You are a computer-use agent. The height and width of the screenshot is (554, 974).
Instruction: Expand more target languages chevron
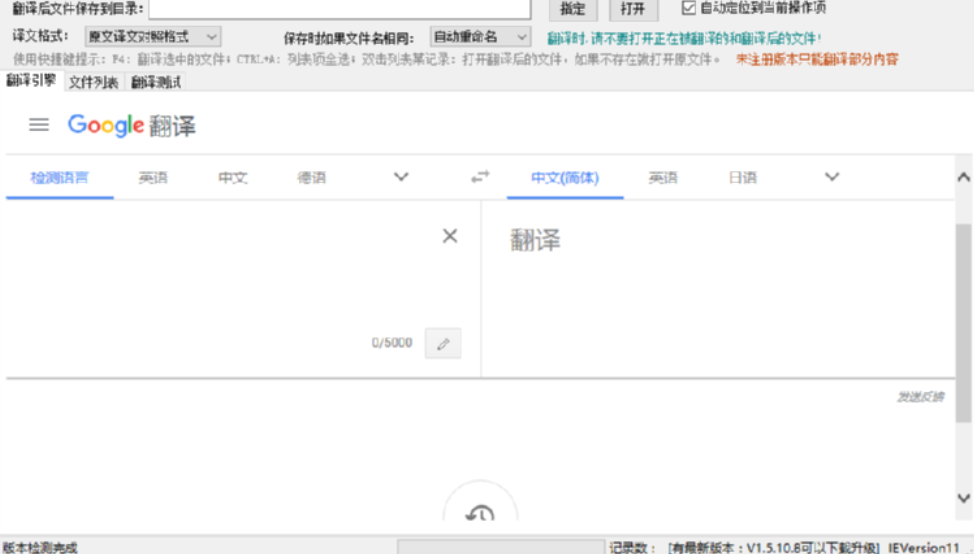click(832, 177)
